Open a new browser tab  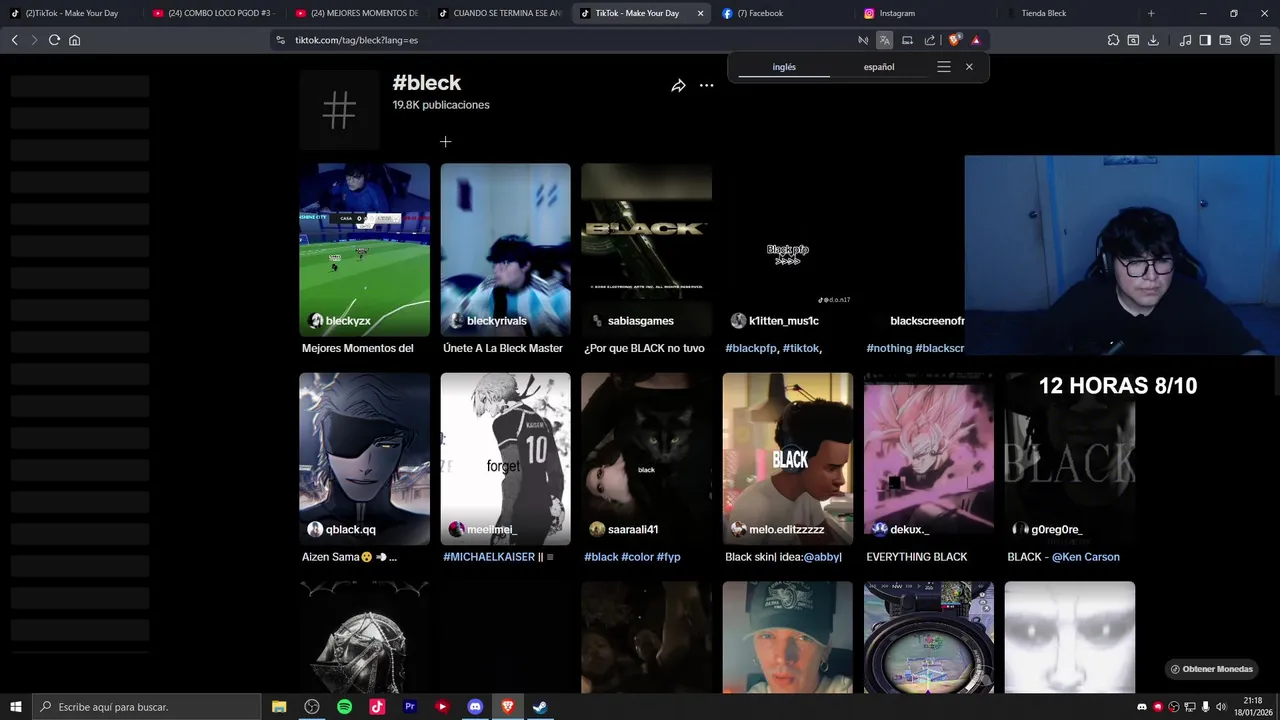pos(1151,13)
